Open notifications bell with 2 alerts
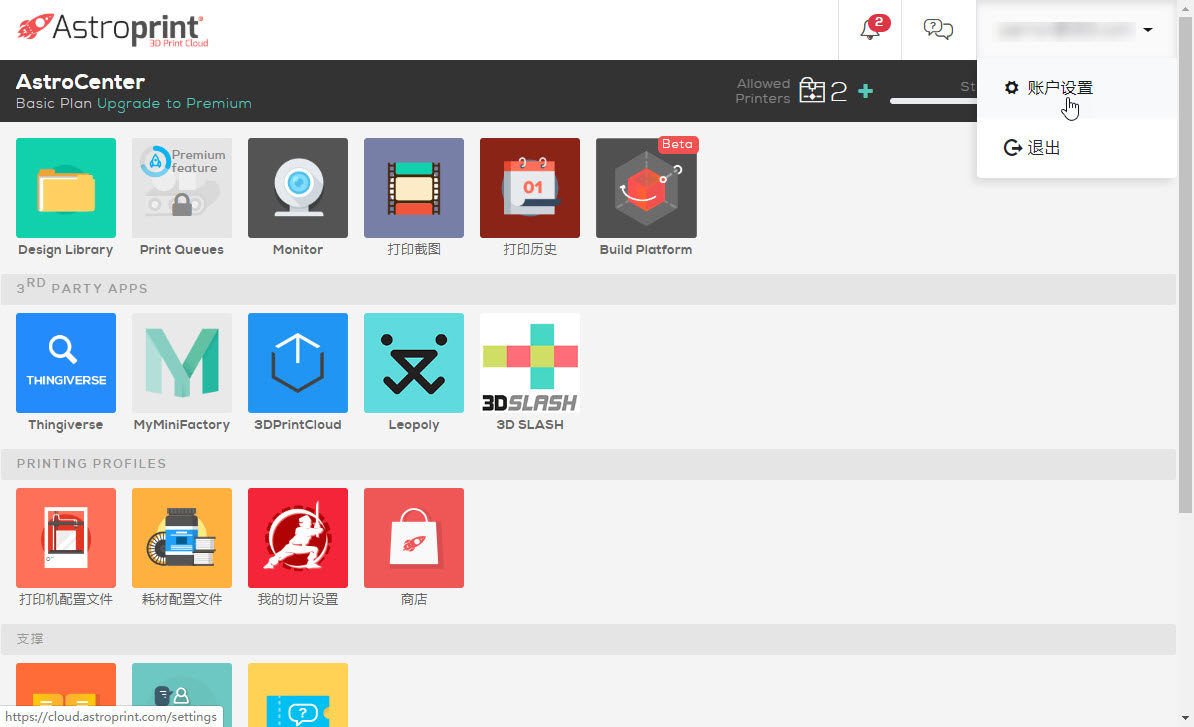 coord(870,29)
